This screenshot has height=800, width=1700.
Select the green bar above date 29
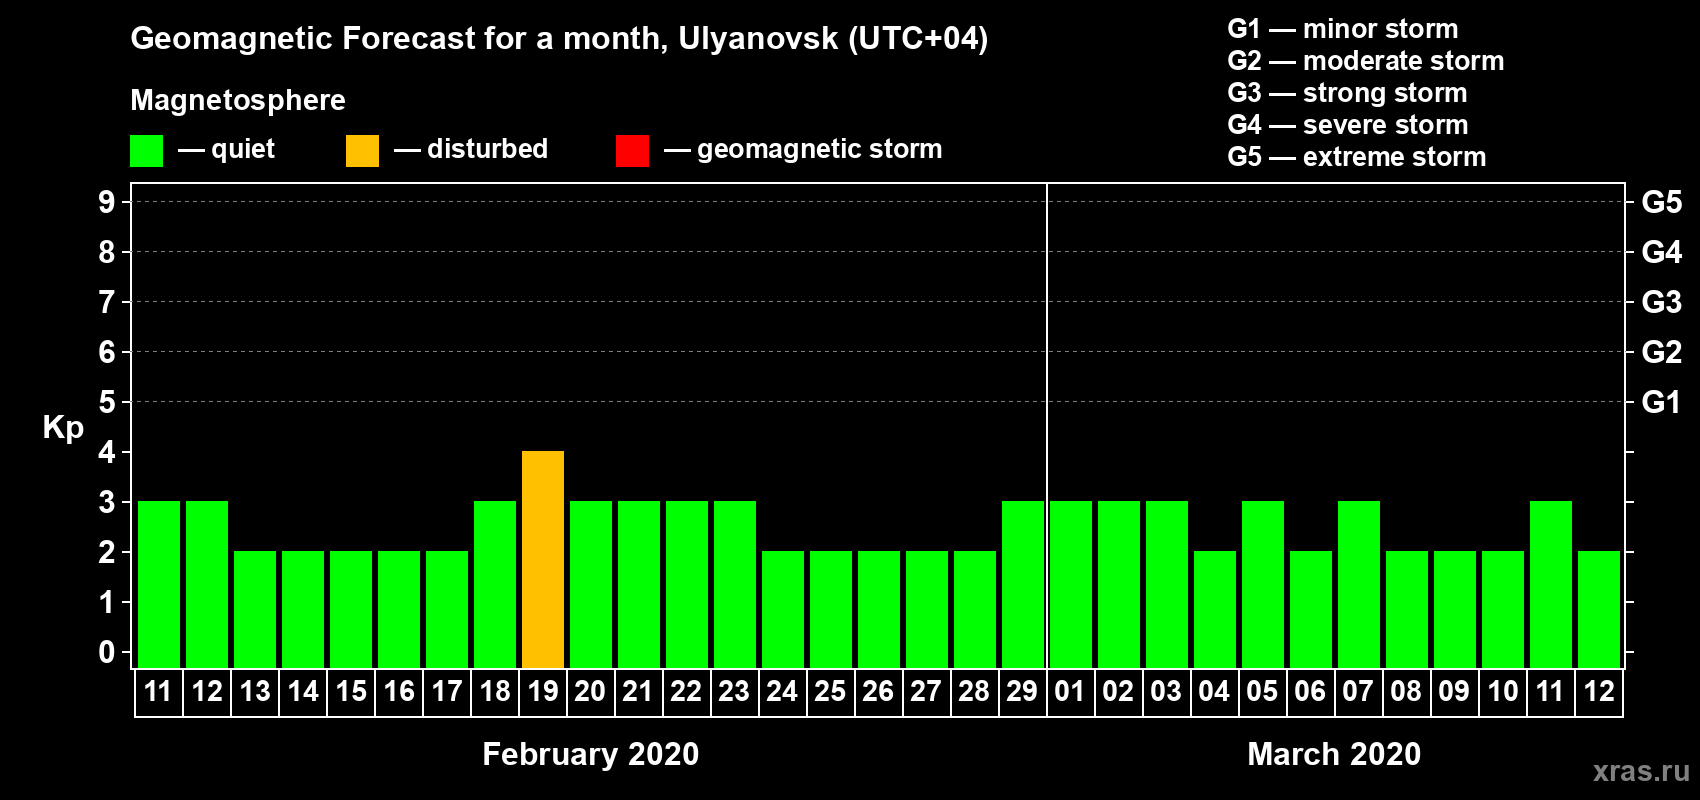pos(1023,585)
